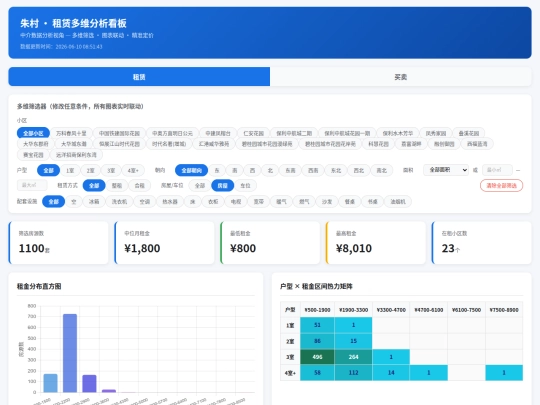This screenshot has height=405, width=540.
Task: Select the 房屋 property type chip
Action: point(222,185)
